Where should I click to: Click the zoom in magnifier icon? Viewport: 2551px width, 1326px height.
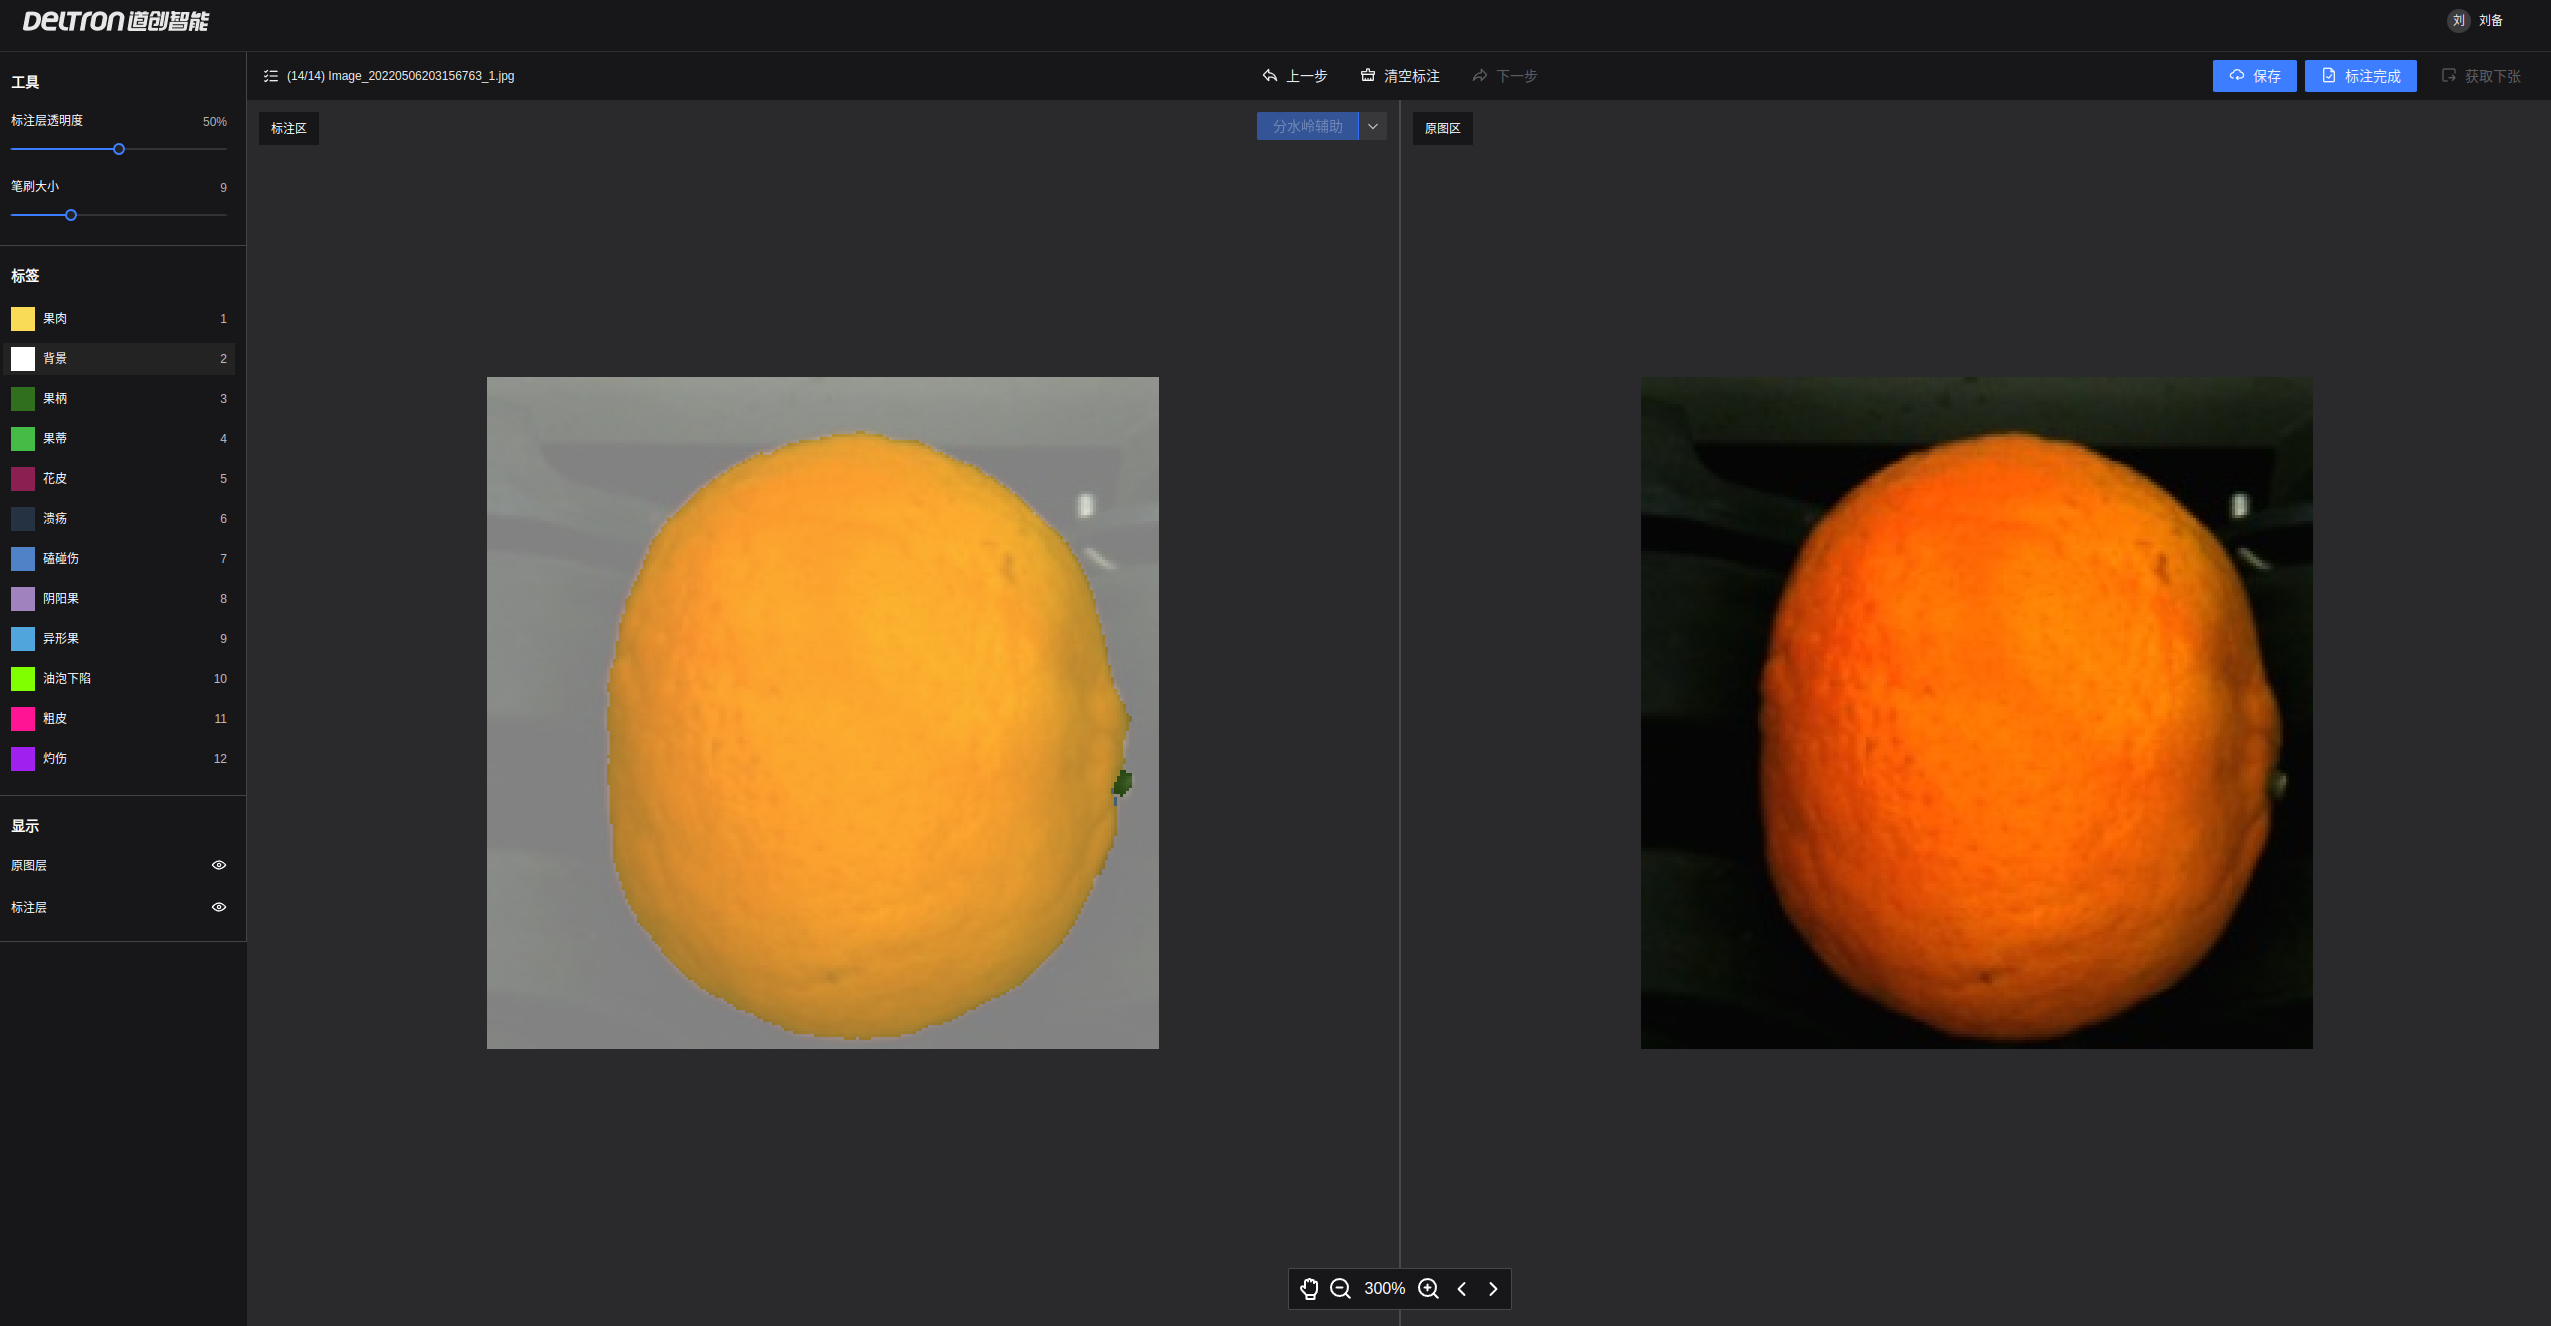coord(1429,1289)
